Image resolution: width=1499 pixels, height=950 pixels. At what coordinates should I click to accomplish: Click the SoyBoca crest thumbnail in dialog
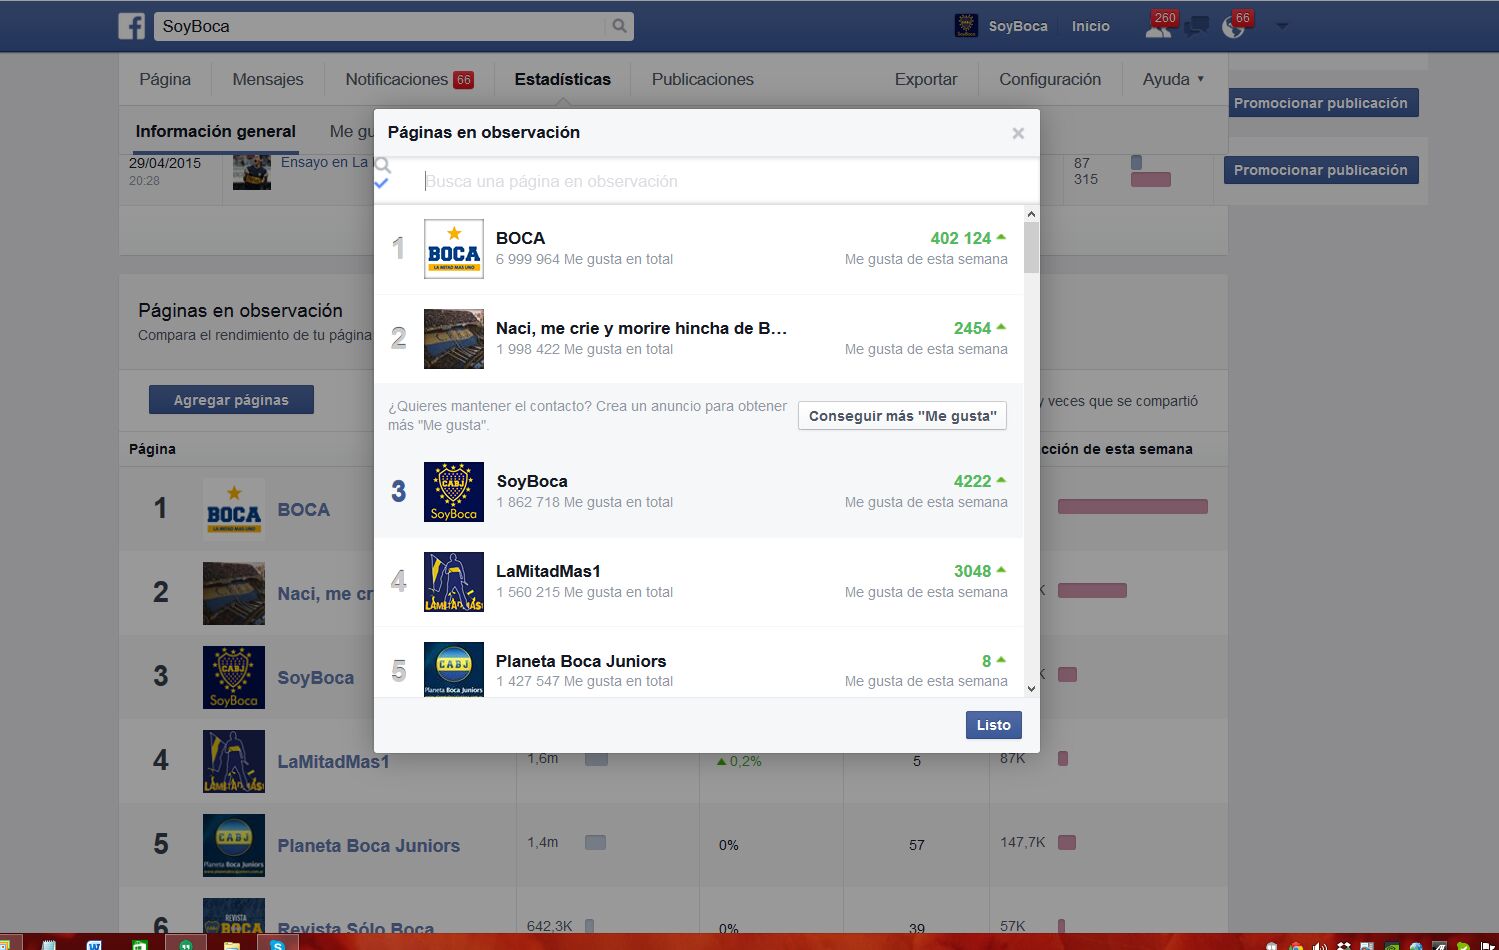click(x=454, y=492)
